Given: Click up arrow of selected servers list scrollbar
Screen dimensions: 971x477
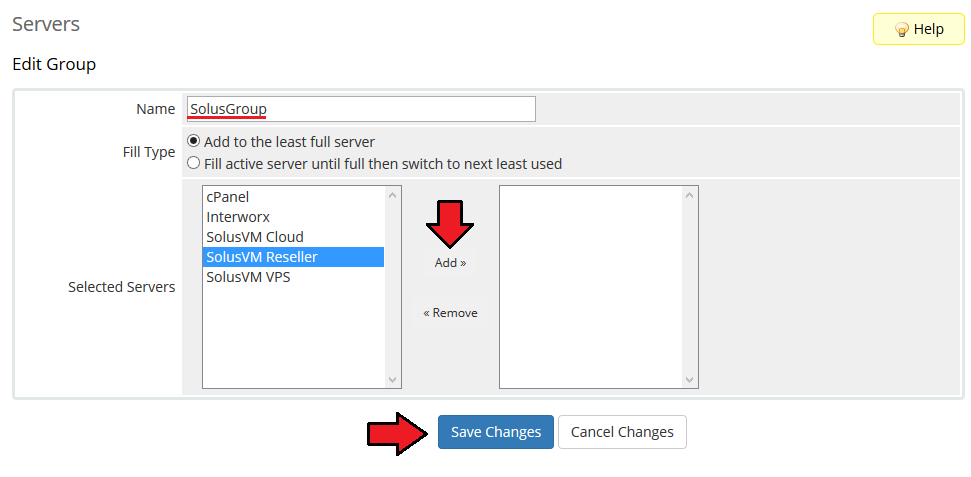Looking at the screenshot, I should coord(690,195).
